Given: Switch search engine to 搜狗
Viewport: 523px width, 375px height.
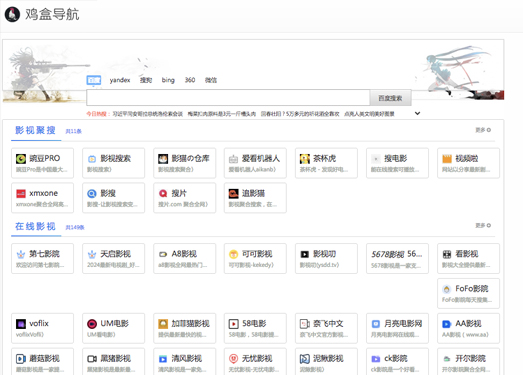Looking at the screenshot, I should tap(146, 80).
